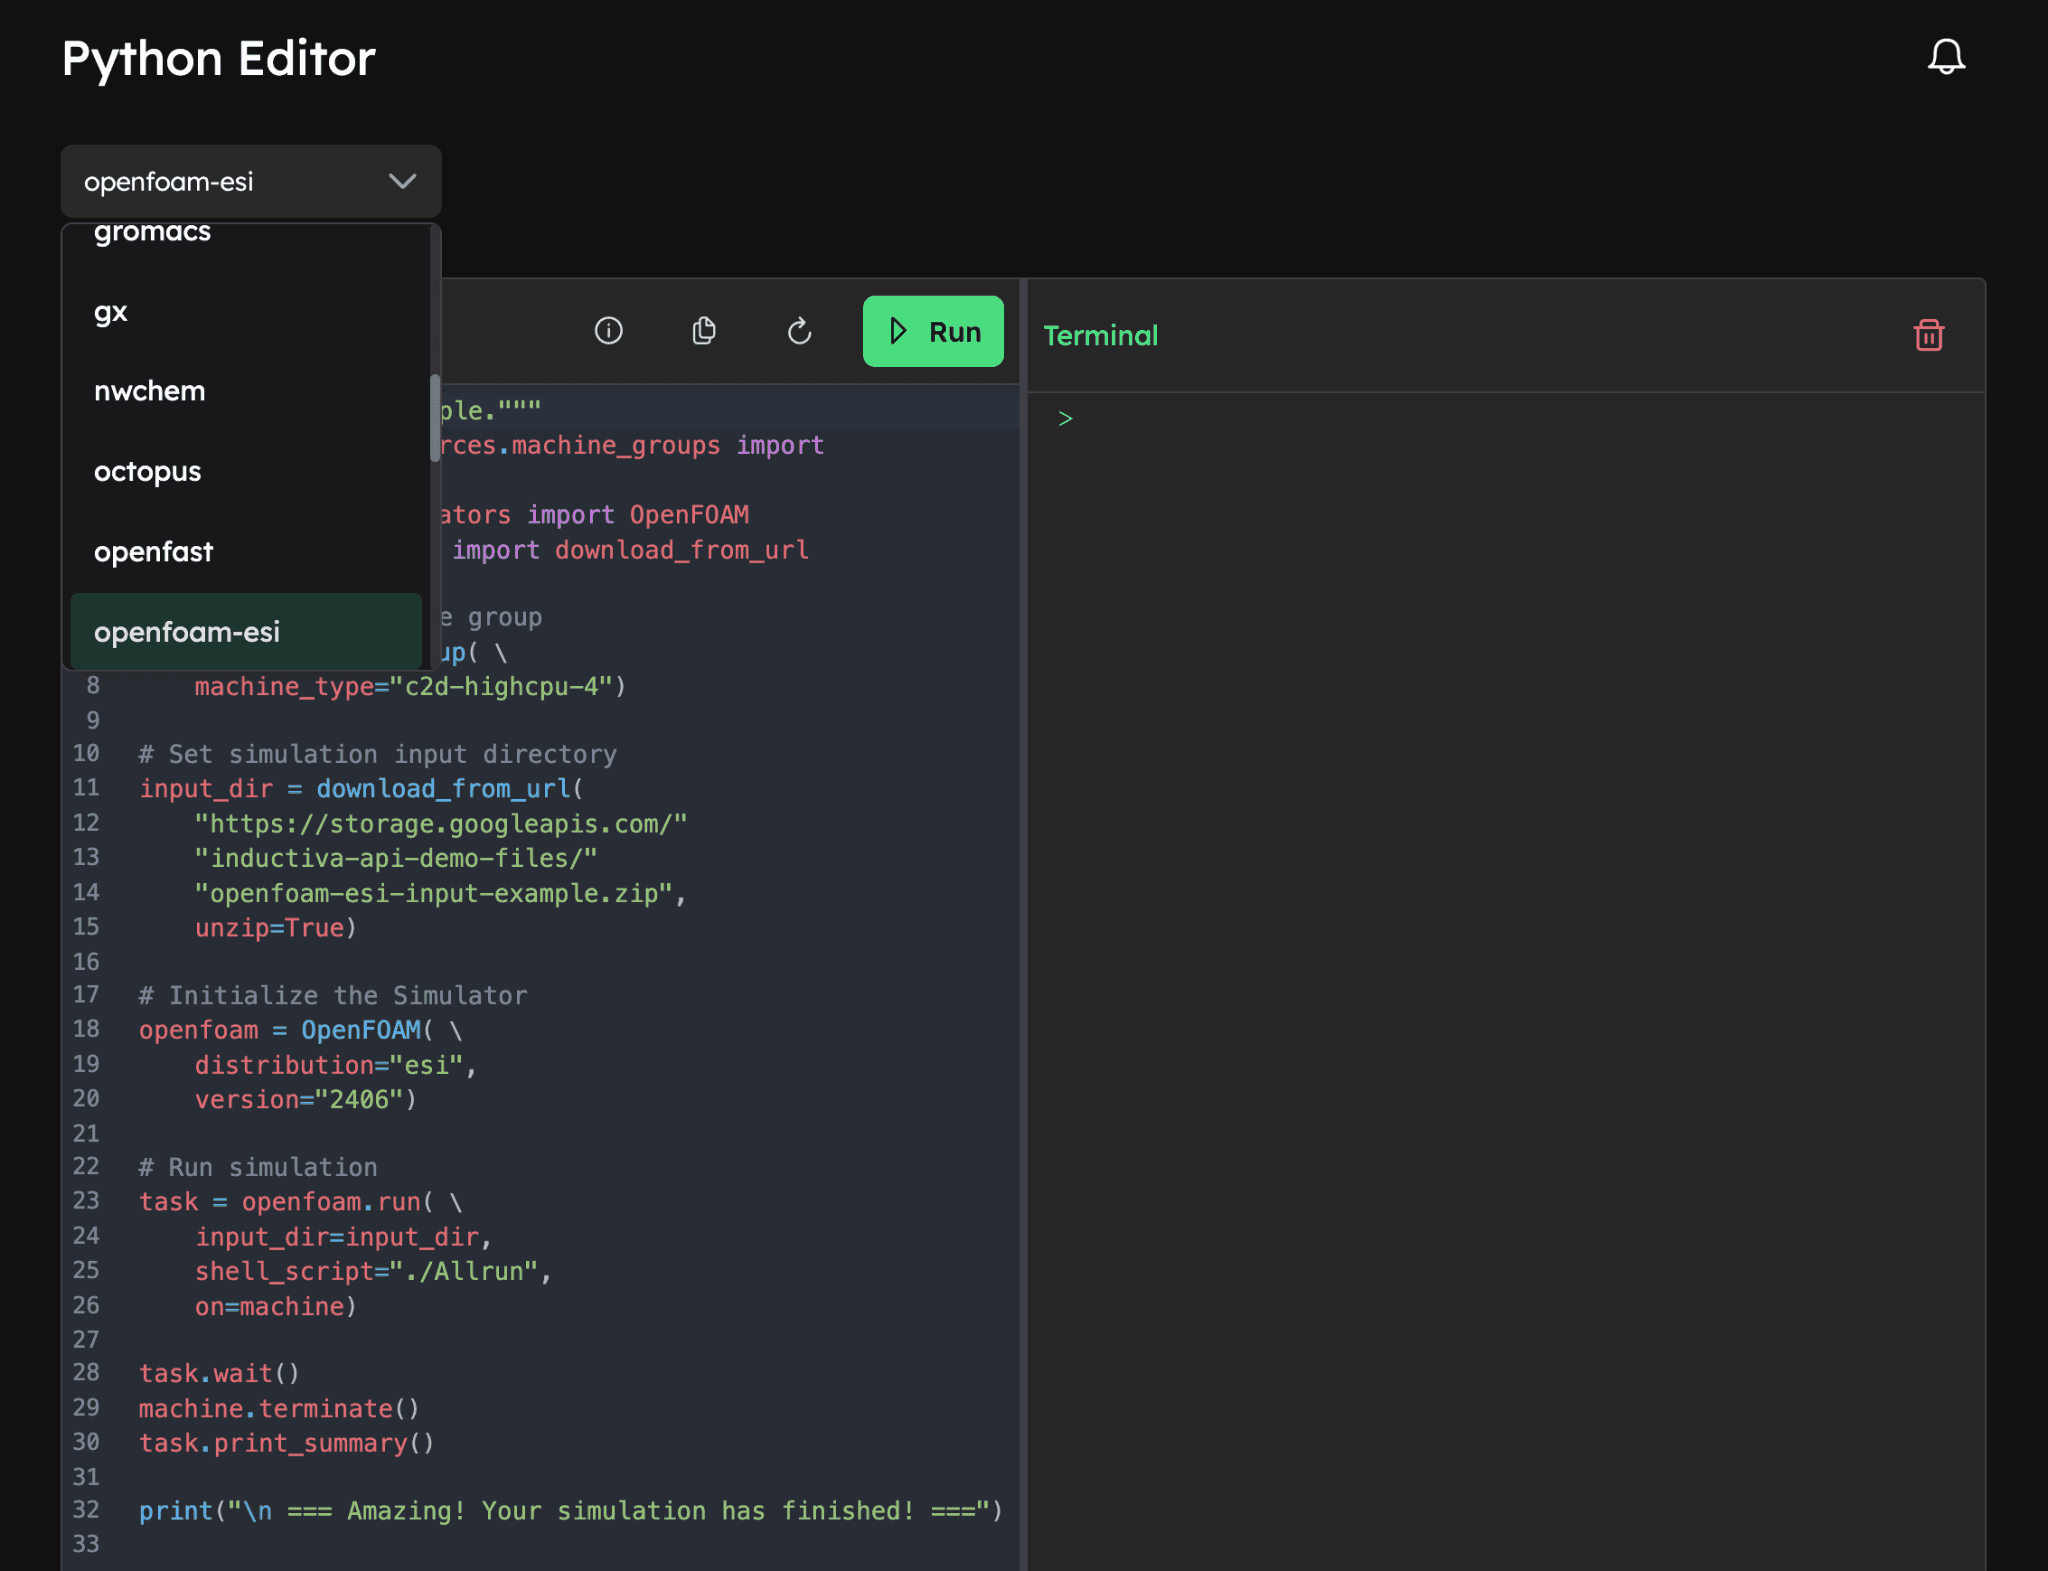The image size is (2048, 1571).
Task: Run the simulation with the Run button
Action: click(933, 331)
